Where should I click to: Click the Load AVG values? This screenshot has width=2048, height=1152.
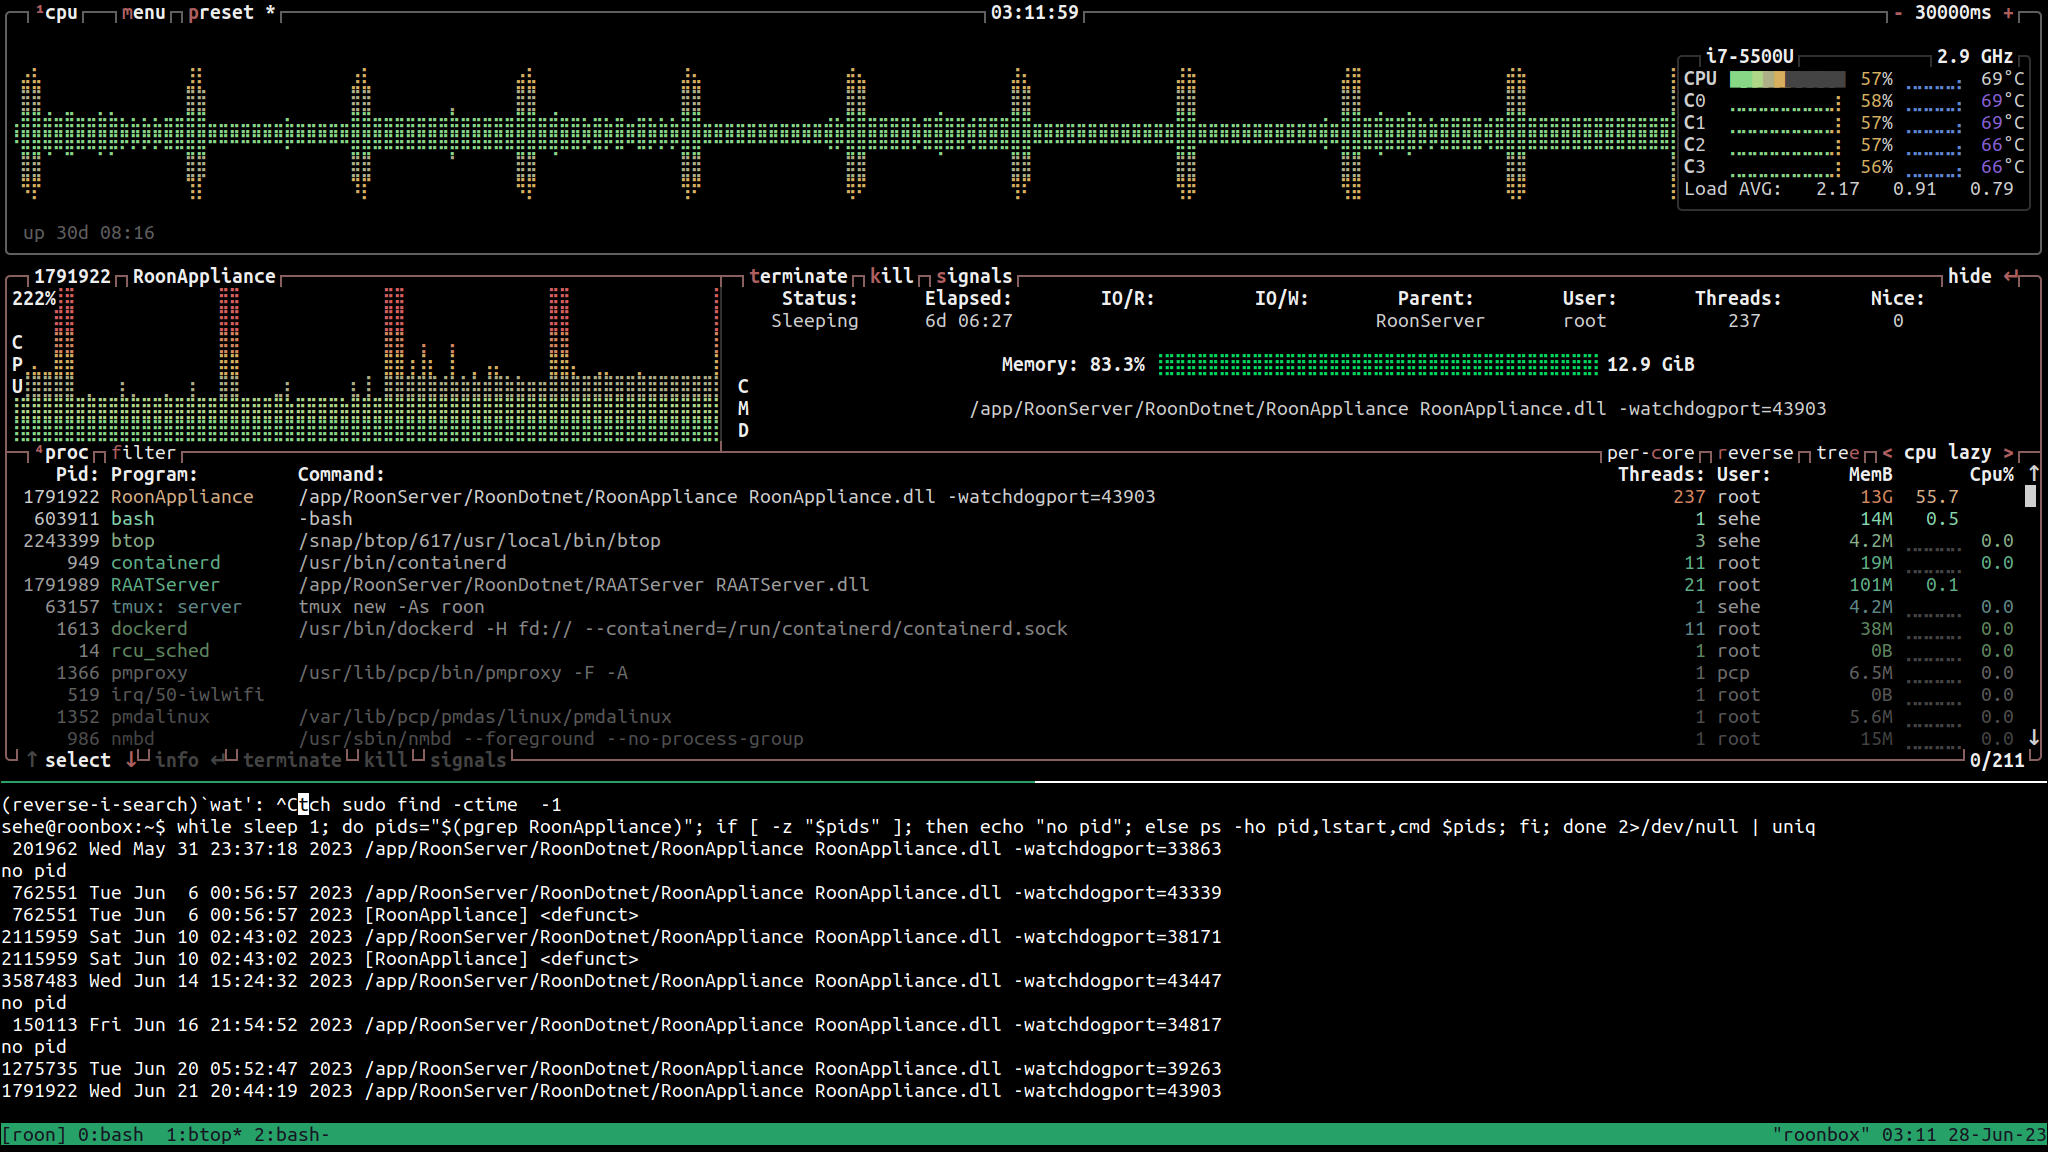[x=1915, y=188]
